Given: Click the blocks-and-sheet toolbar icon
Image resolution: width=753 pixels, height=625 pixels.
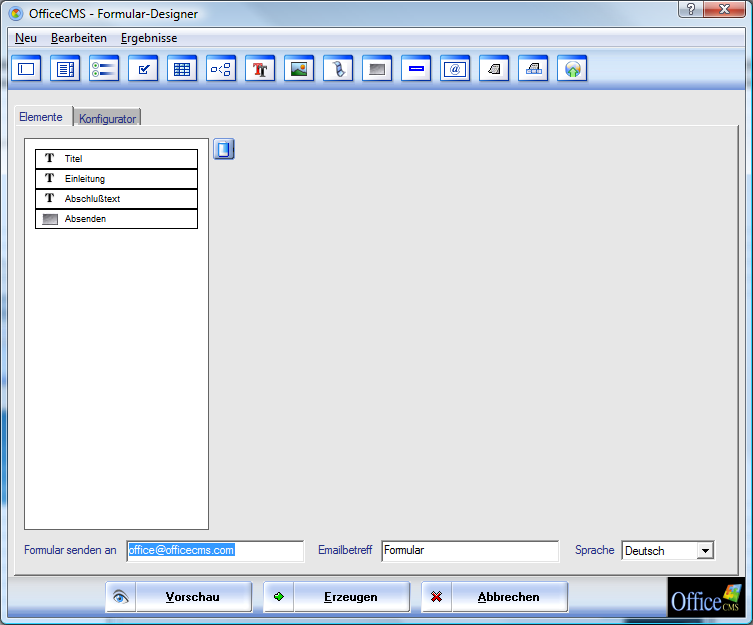Looking at the screenshot, I should 533,69.
